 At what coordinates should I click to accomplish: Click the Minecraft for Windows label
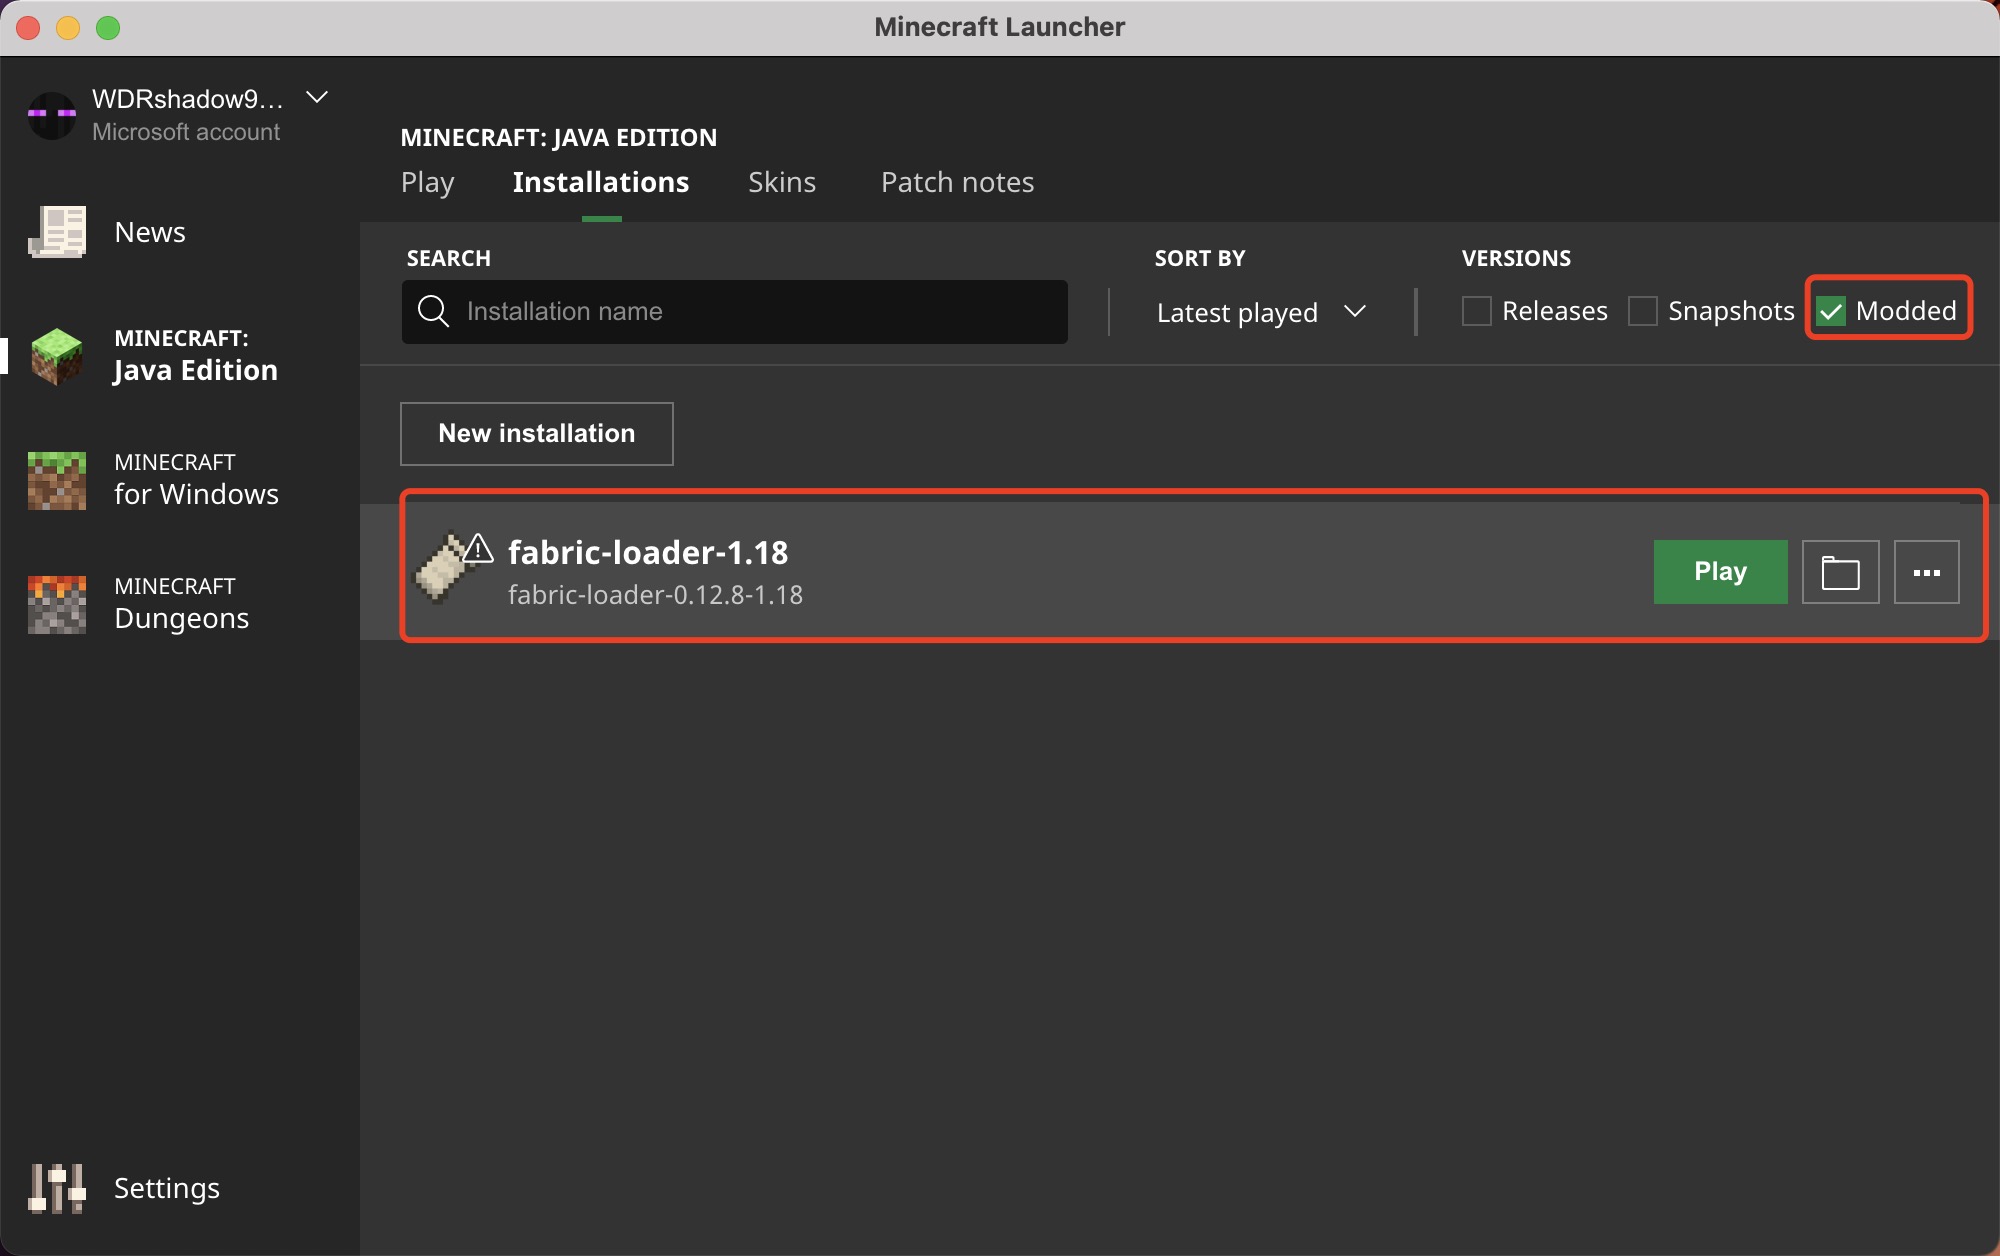196,479
